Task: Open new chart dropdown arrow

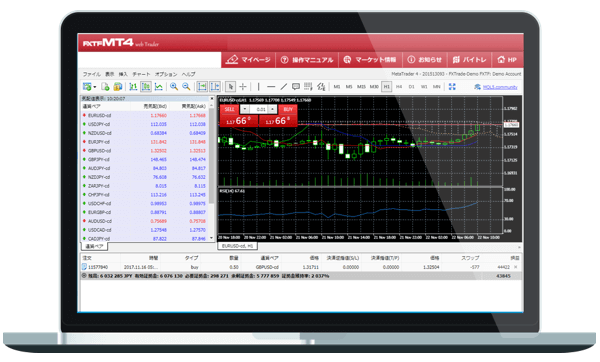Action: click(x=95, y=87)
